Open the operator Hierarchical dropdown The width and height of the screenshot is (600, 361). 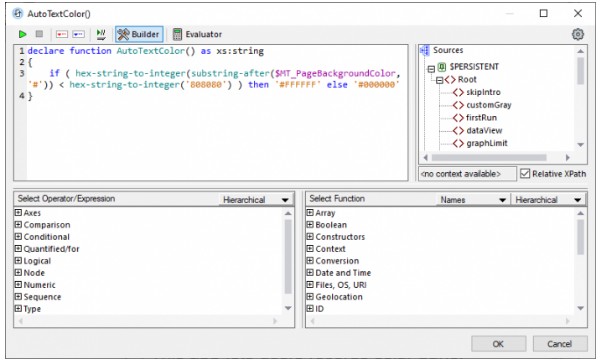tap(256, 200)
